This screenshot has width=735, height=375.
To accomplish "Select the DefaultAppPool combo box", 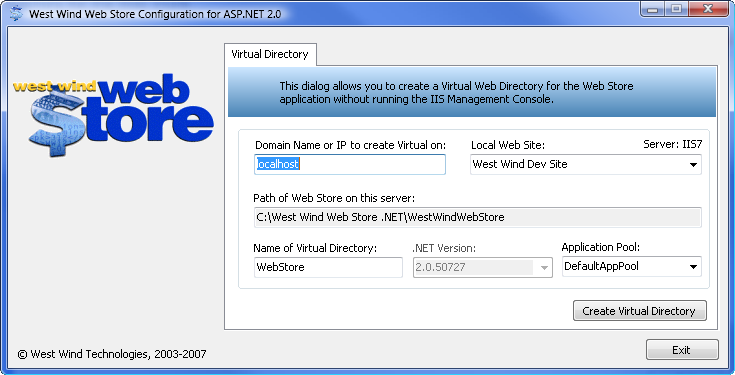I will tap(631, 267).
